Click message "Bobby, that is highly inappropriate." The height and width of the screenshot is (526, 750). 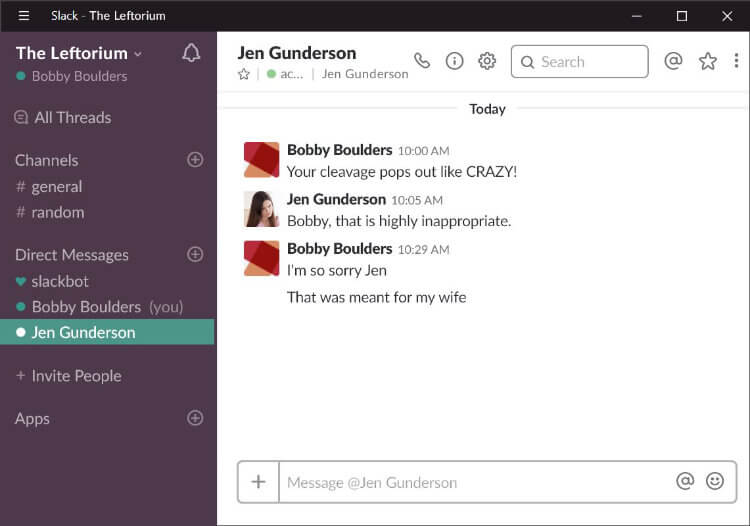click(399, 221)
